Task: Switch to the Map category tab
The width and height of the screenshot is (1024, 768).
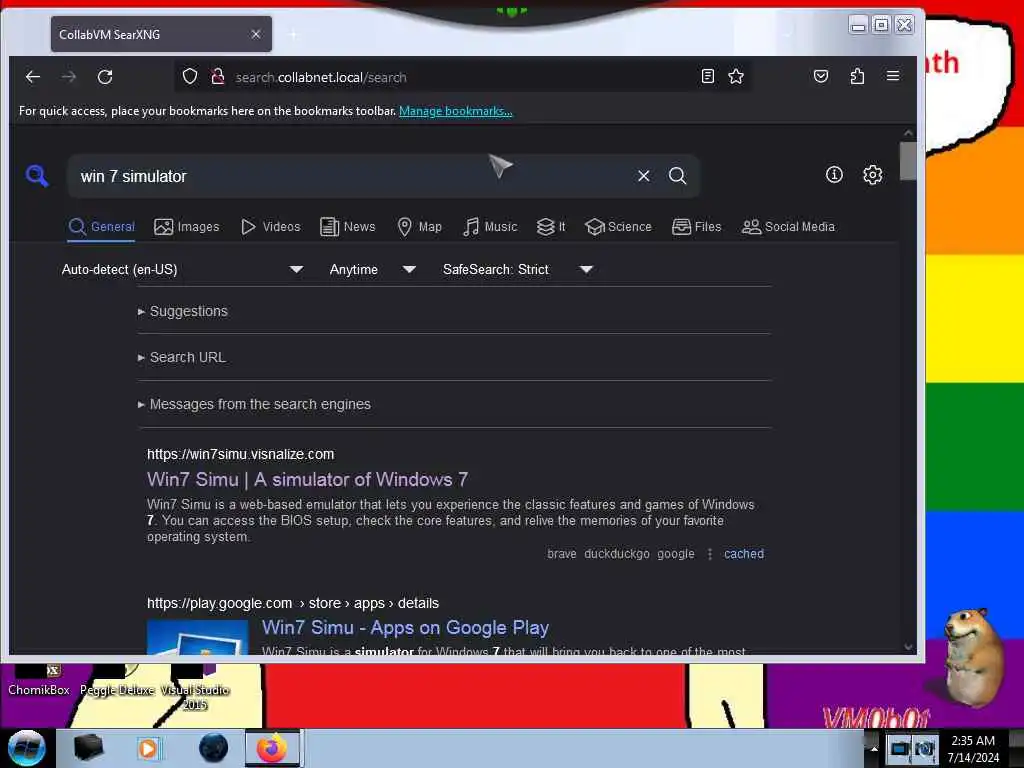Action: coord(419,227)
